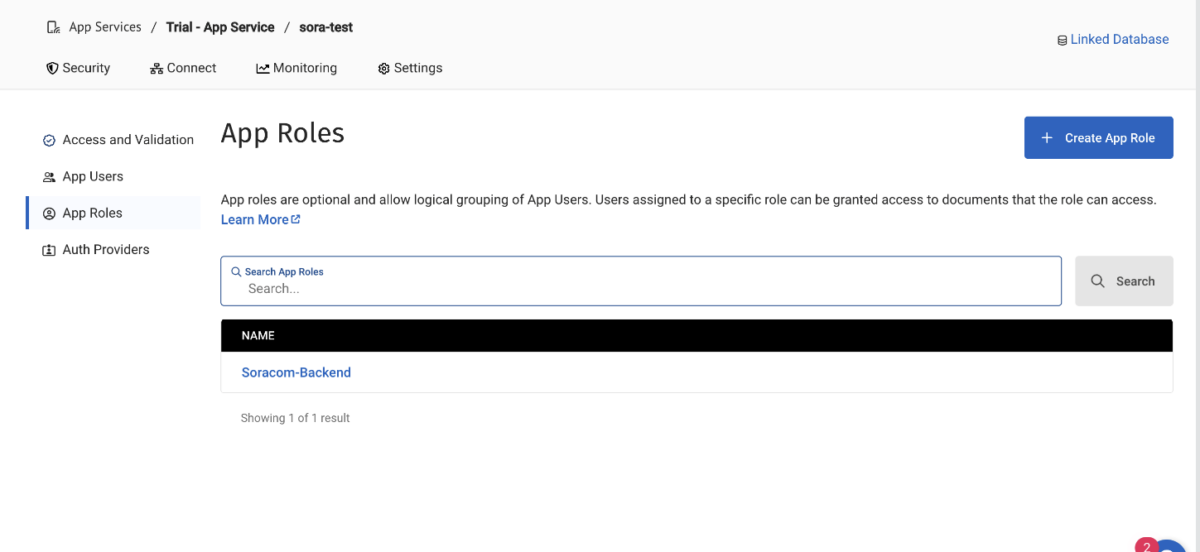Click the Connect network icon
This screenshot has height=552, width=1200.
coord(156,68)
